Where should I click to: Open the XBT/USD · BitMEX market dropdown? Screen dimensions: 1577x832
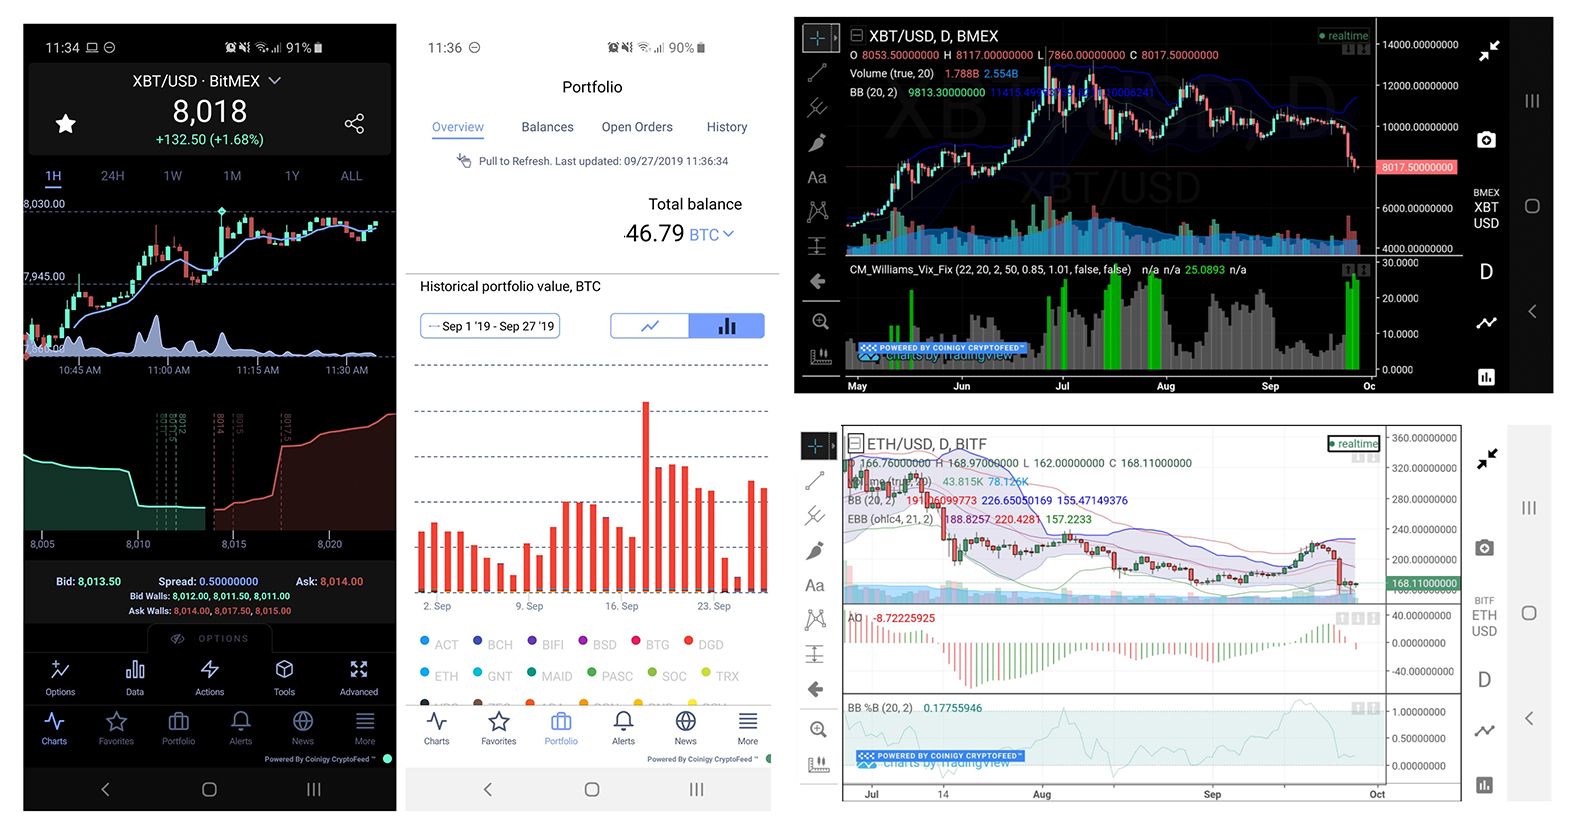[207, 81]
